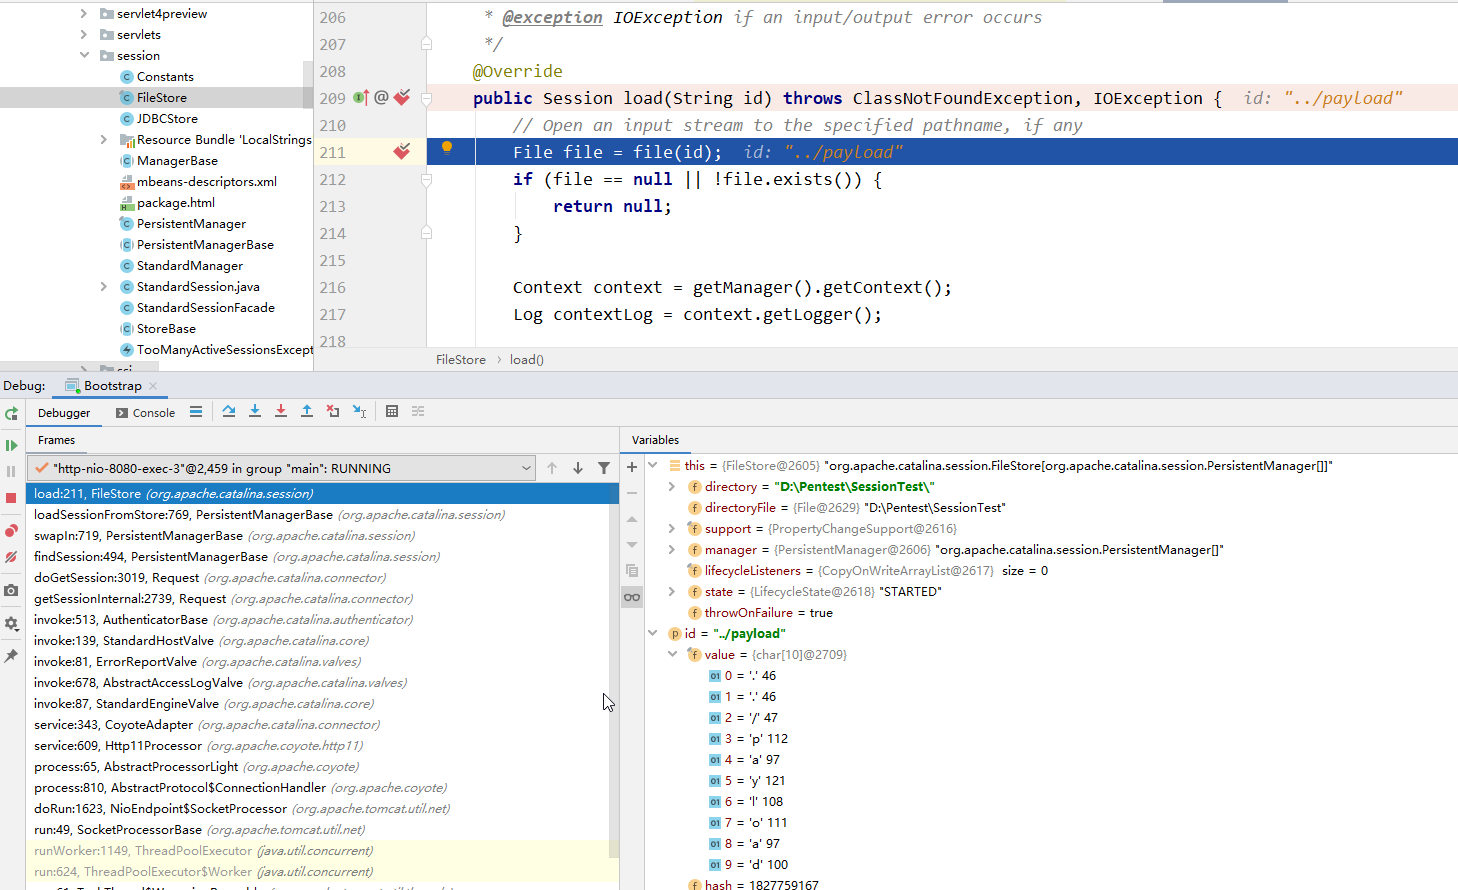This screenshot has width=1458, height=890.
Task: Step out of current method
Action: tap(307, 412)
